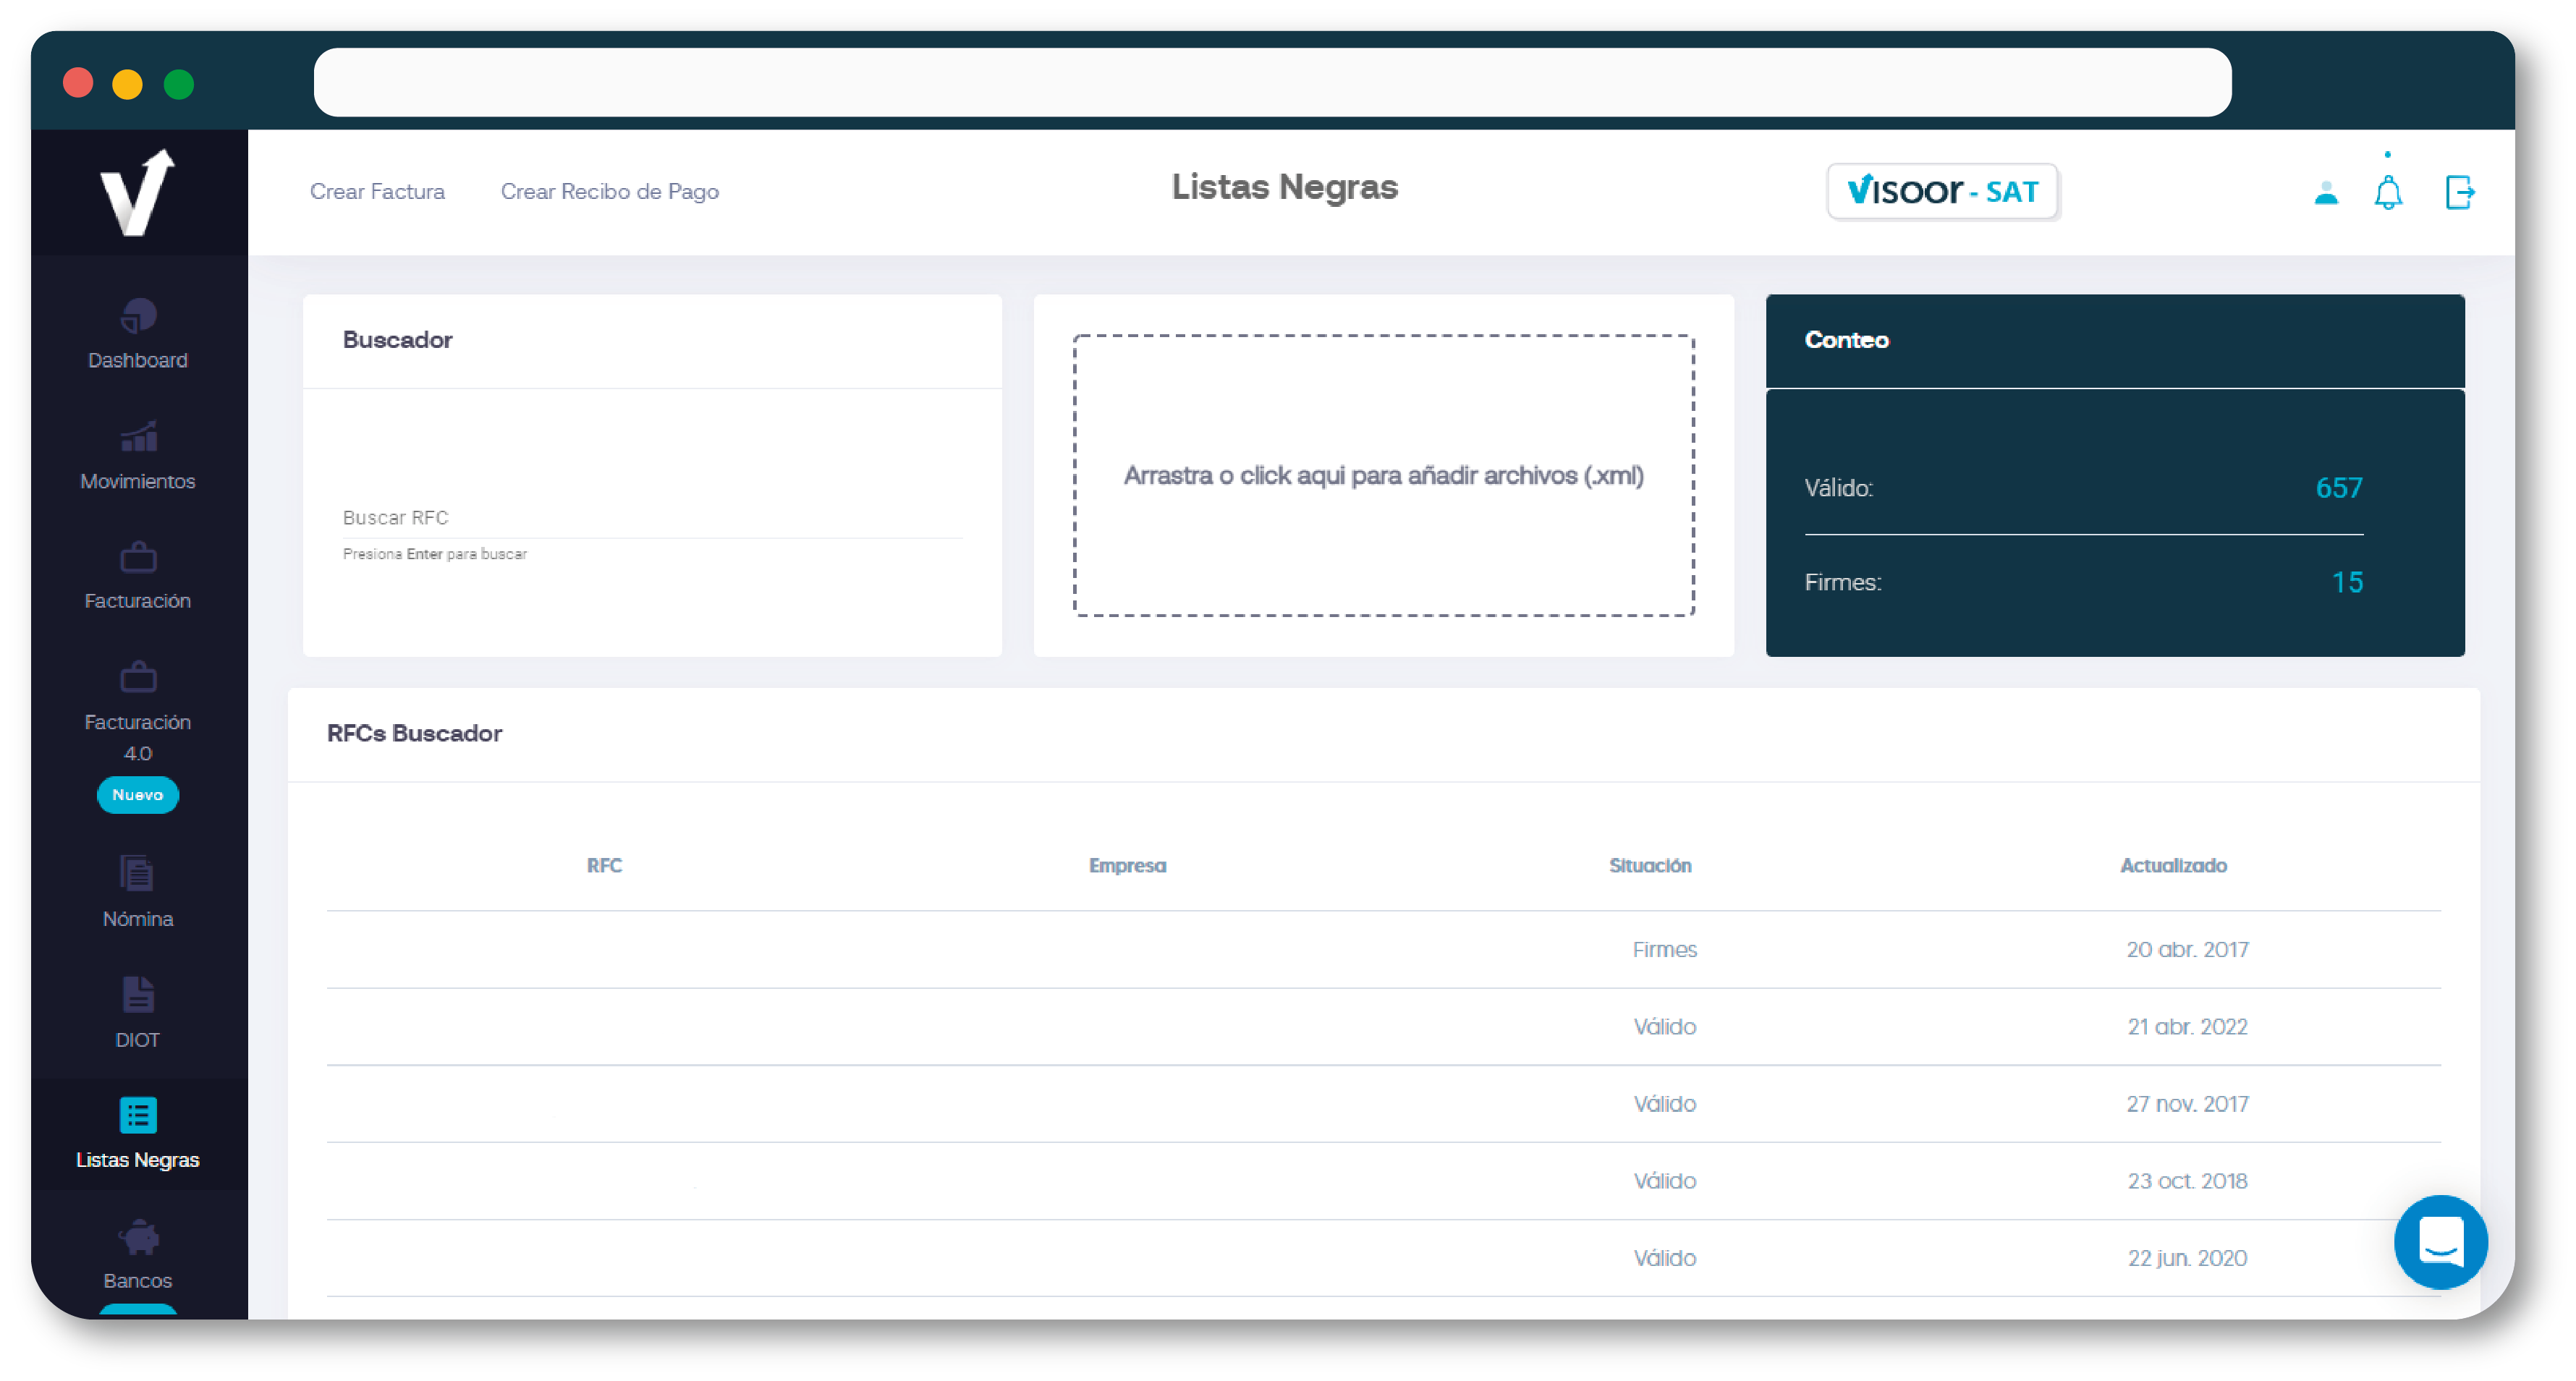Image resolution: width=2576 pixels, height=1381 pixels.
Task: Click the Listas Negras page title
Action: click(x=1284, y=187)
